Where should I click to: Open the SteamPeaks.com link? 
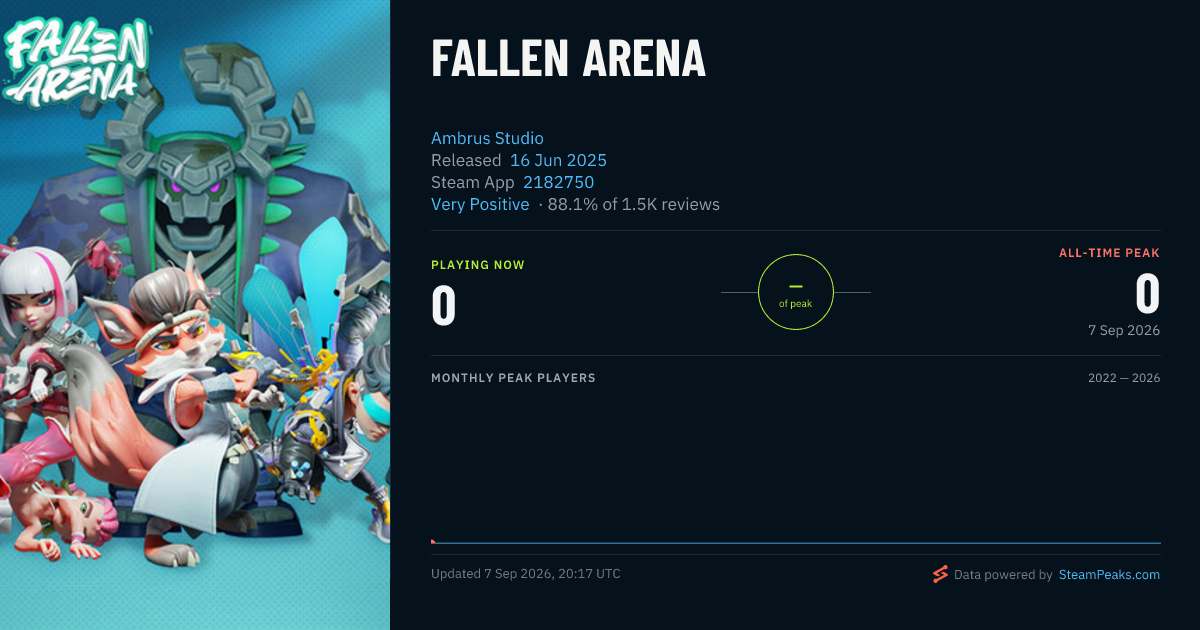(1109, 575)
